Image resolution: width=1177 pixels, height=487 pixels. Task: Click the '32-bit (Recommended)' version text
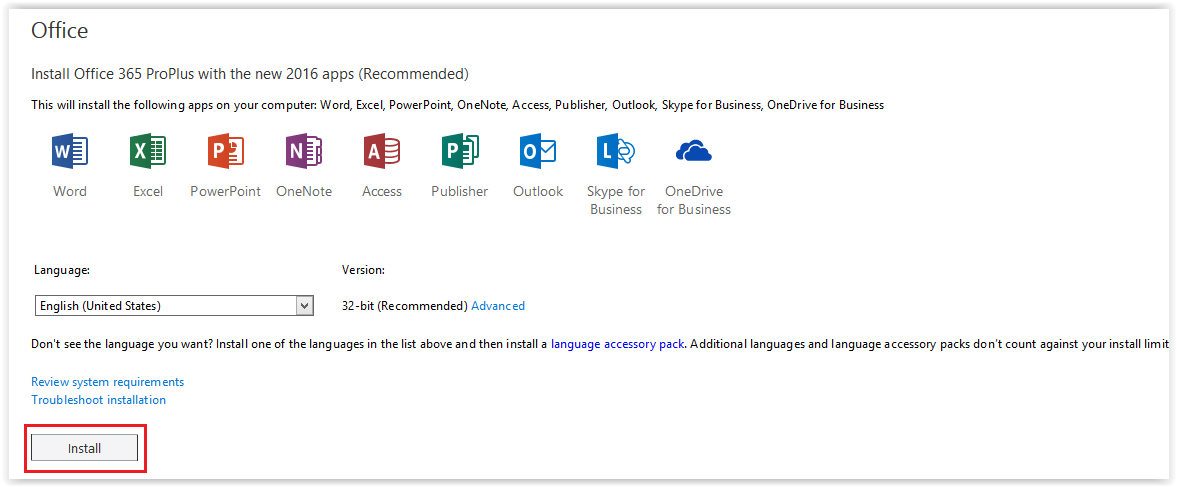[x=405, y=306]
